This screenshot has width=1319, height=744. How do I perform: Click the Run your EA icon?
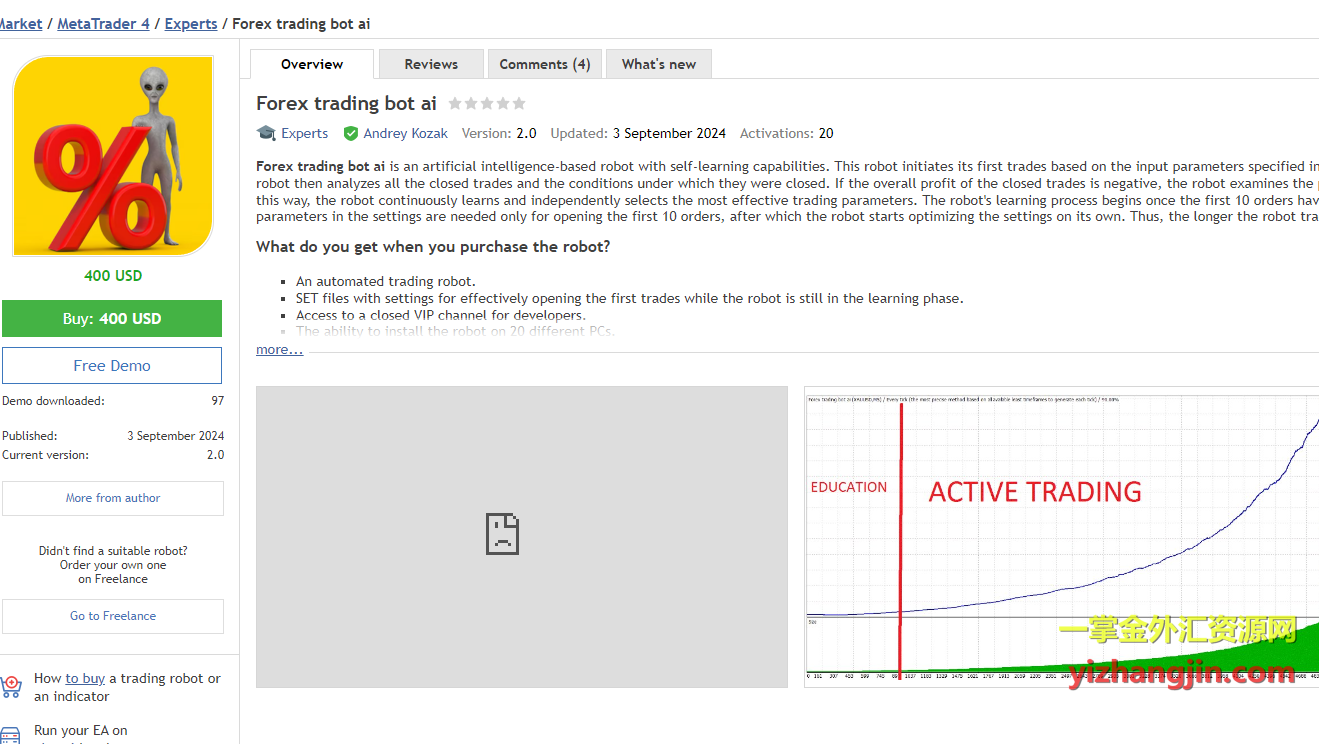click(x=11, y=735)
